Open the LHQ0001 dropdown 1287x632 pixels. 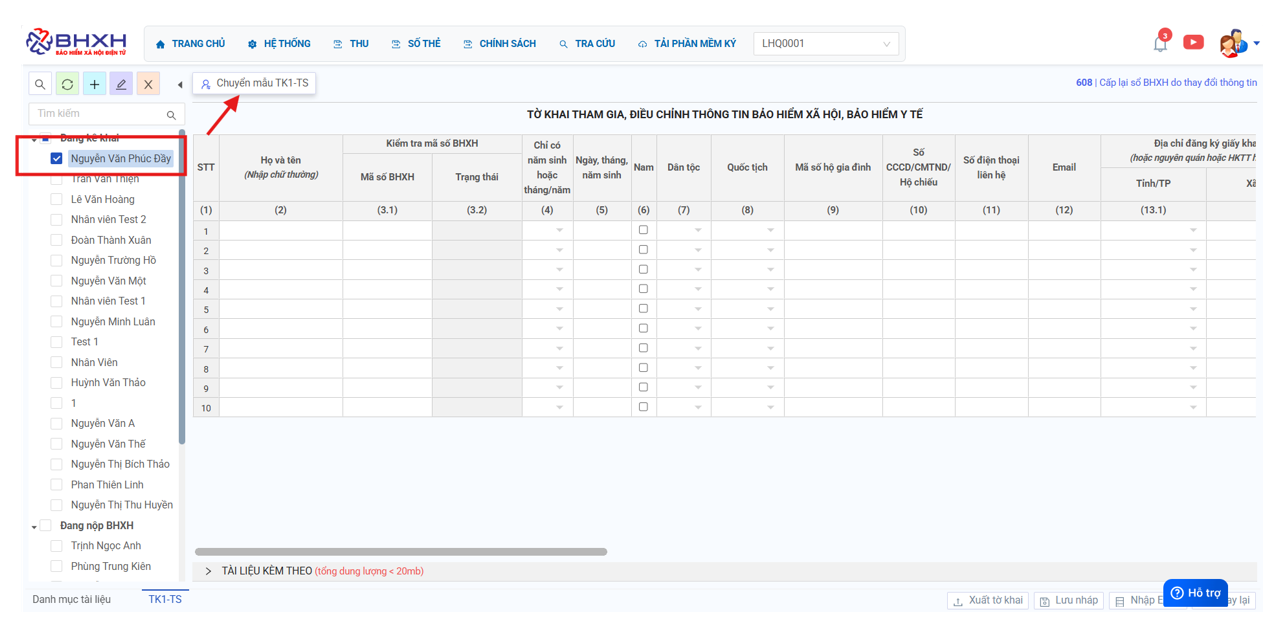(x=825, y=44)
